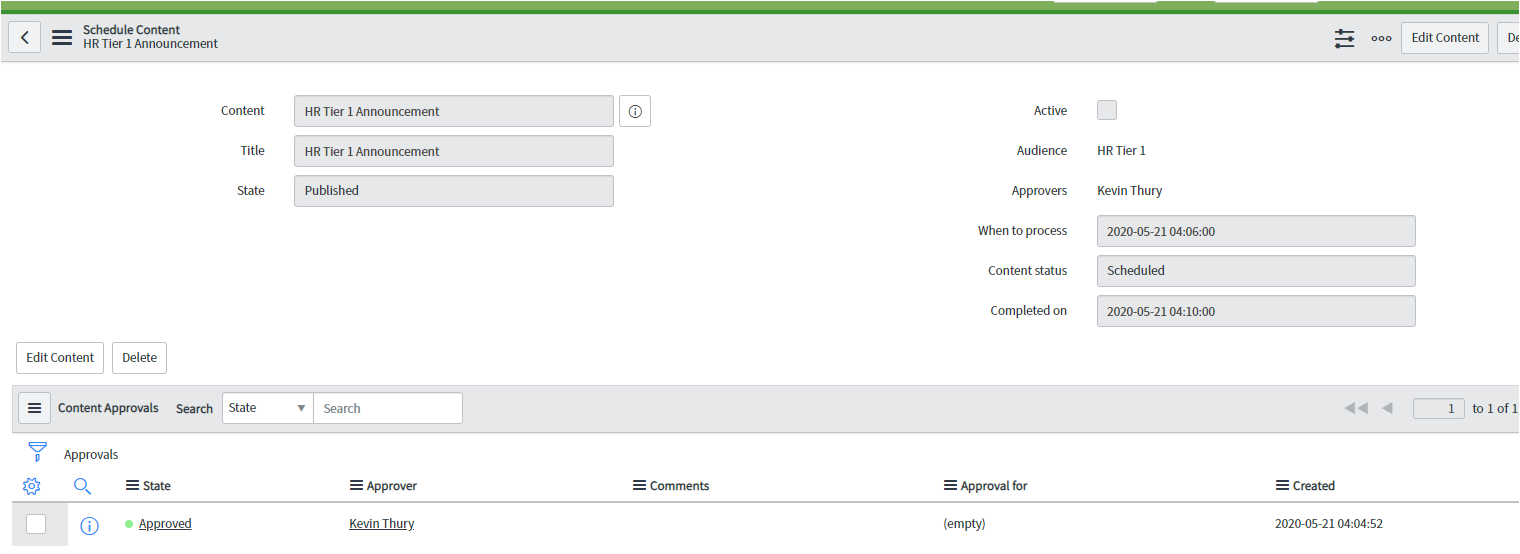The image size is (1520, 554).
Task: Click the lower Edit Content button
Action: coord(60,358)
